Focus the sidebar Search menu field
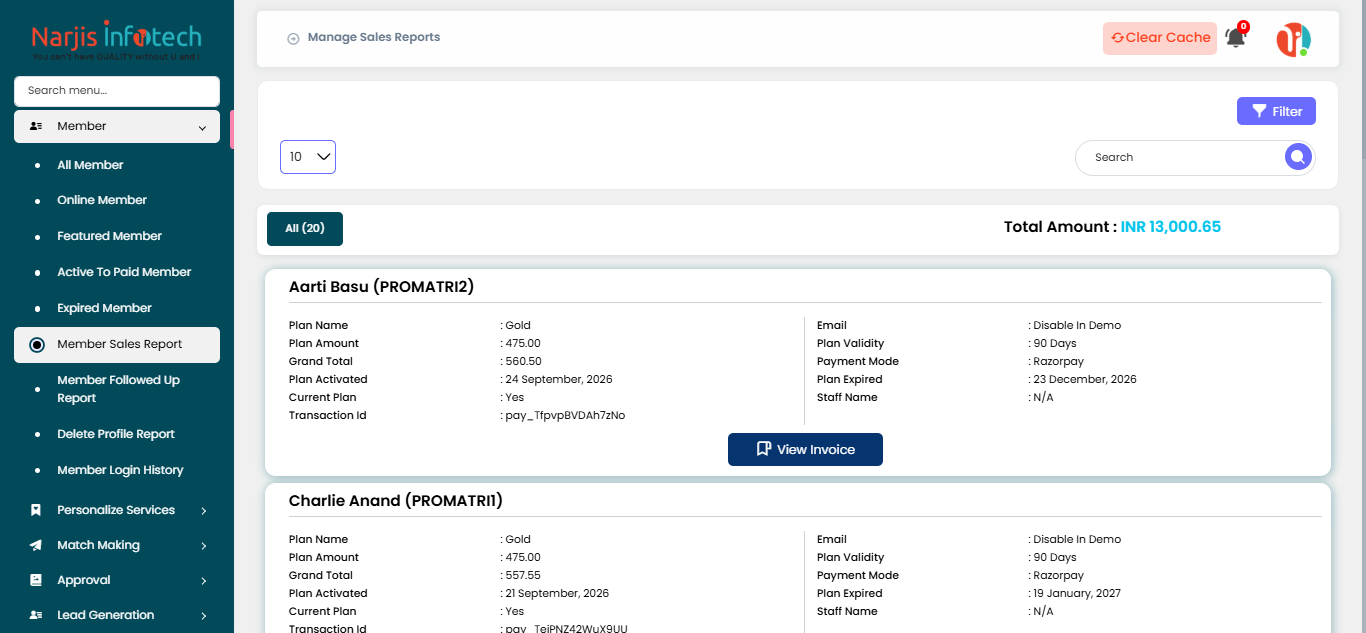Image resolution: width=1366 pixels, height=633 pixels. [117, 91]
